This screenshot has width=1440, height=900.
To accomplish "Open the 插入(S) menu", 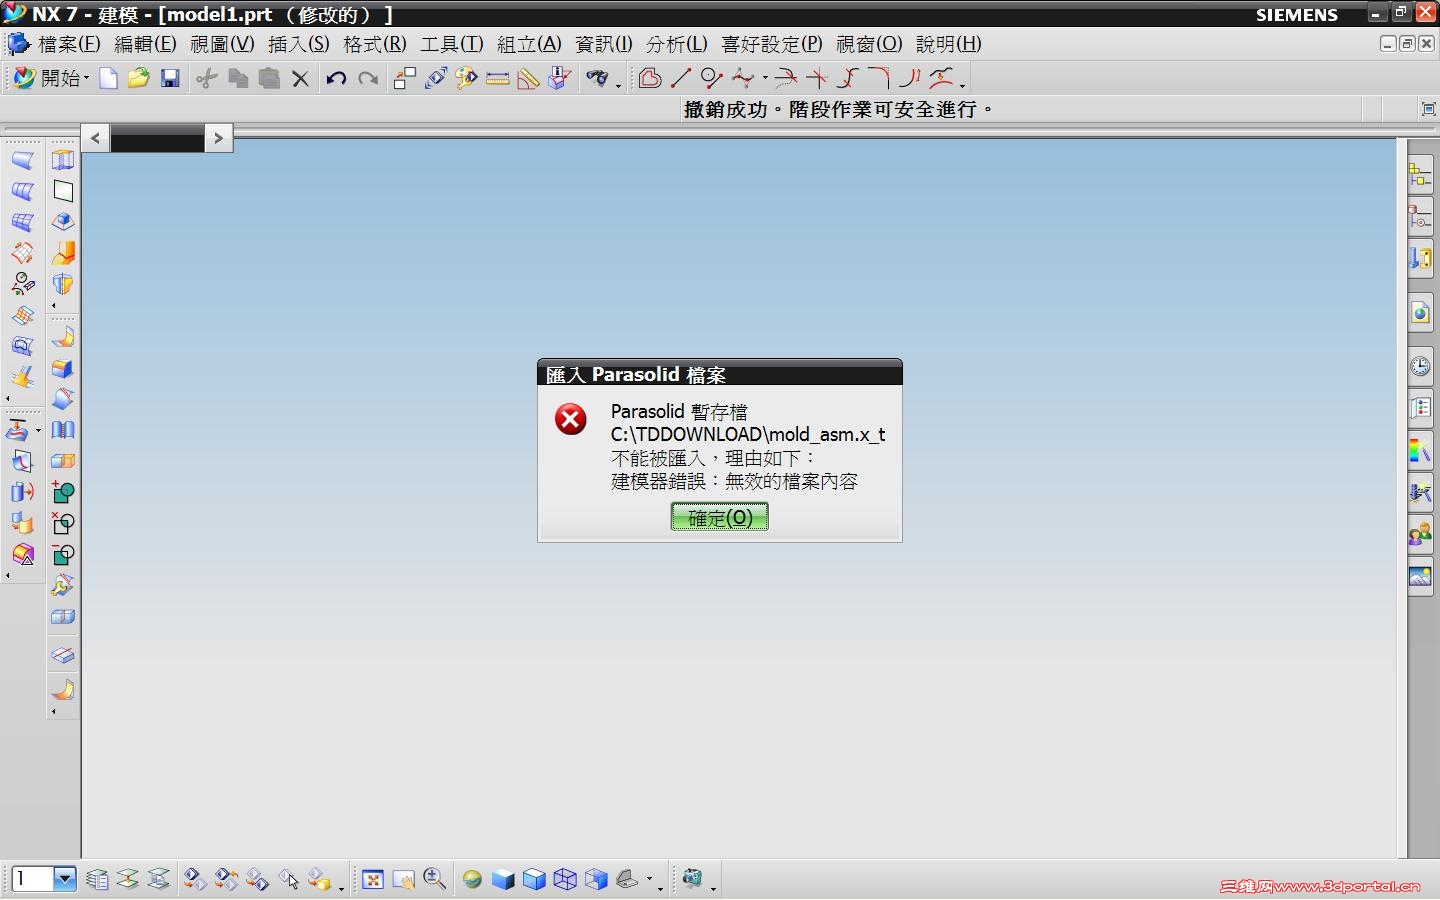I will coord(298,44).
